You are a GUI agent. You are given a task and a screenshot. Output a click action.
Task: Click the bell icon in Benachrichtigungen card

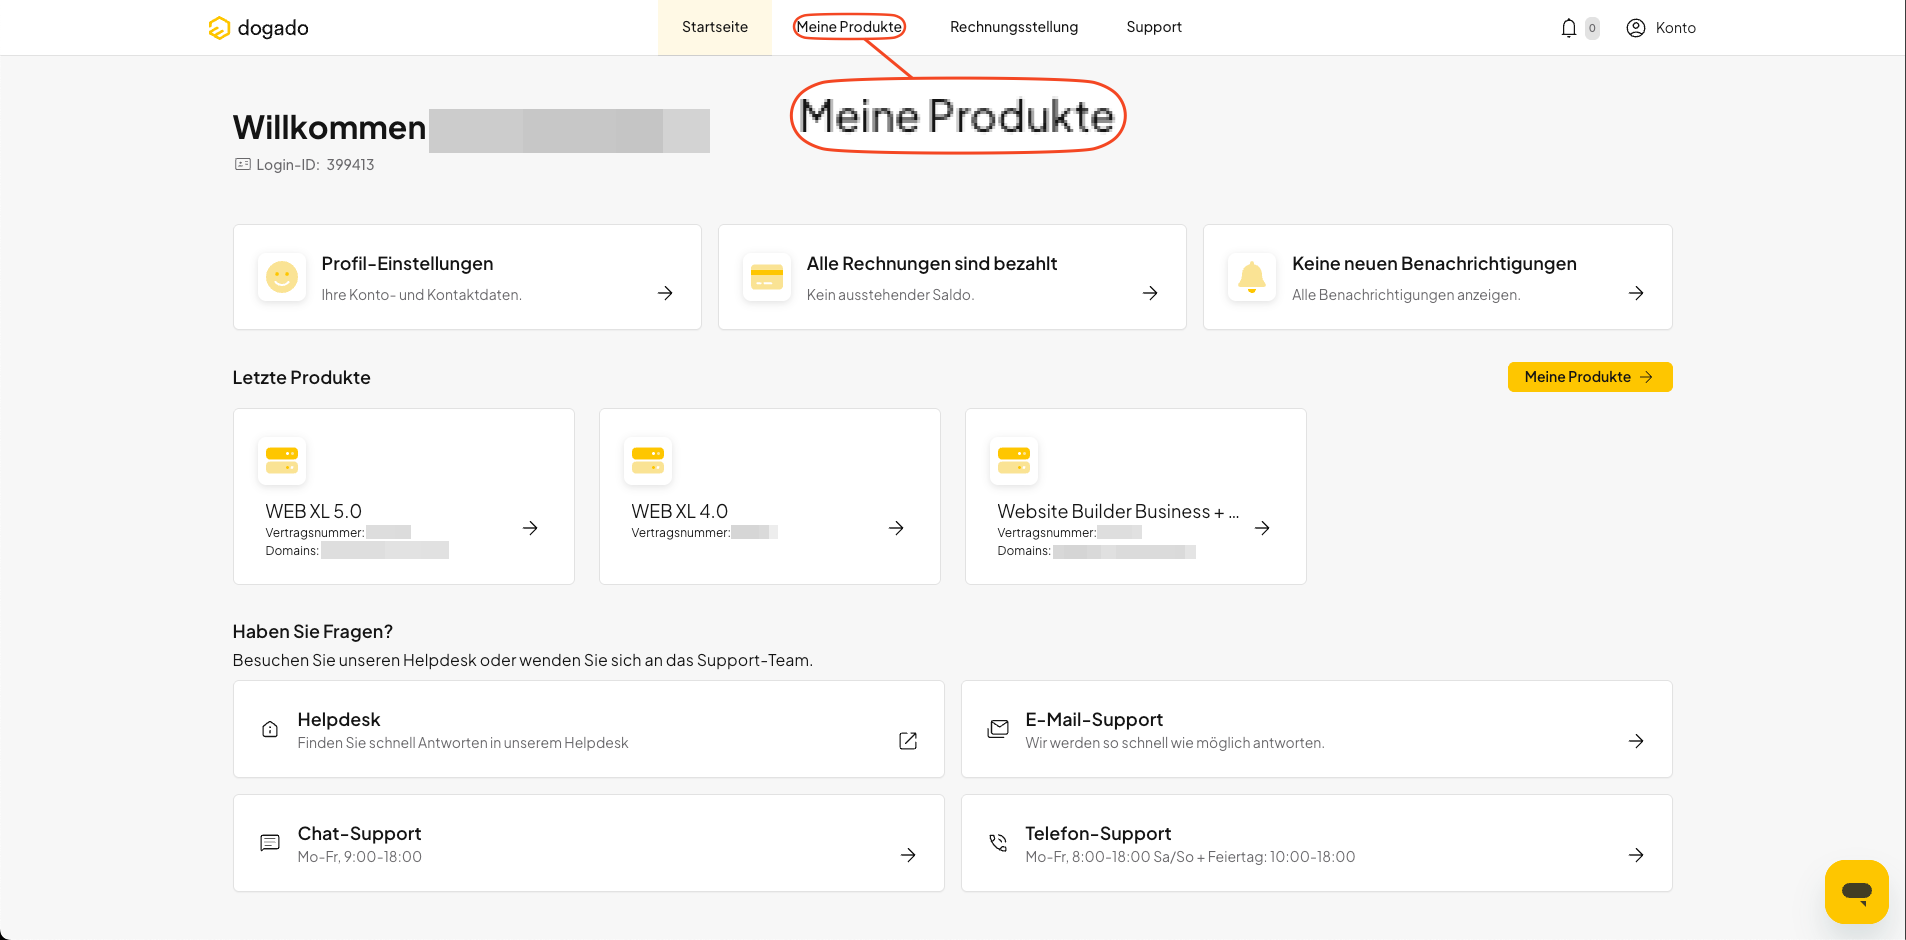point(1252,277)
